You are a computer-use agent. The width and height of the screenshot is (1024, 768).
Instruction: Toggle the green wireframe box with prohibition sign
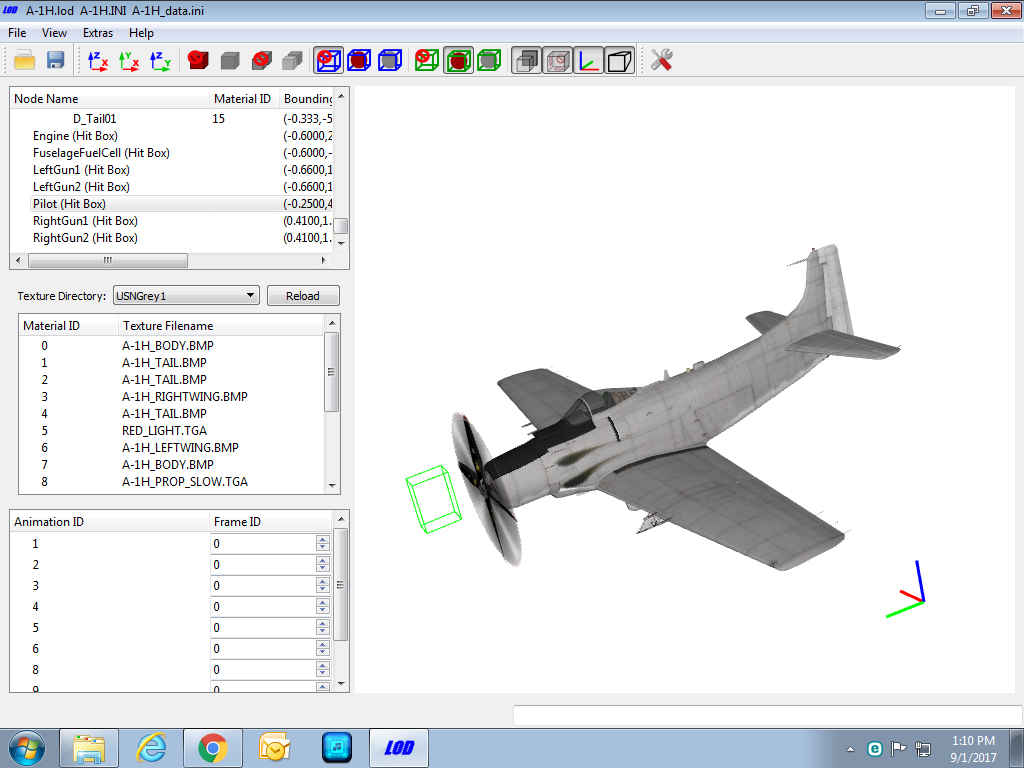pyautogui.click(x=427, y=61)
